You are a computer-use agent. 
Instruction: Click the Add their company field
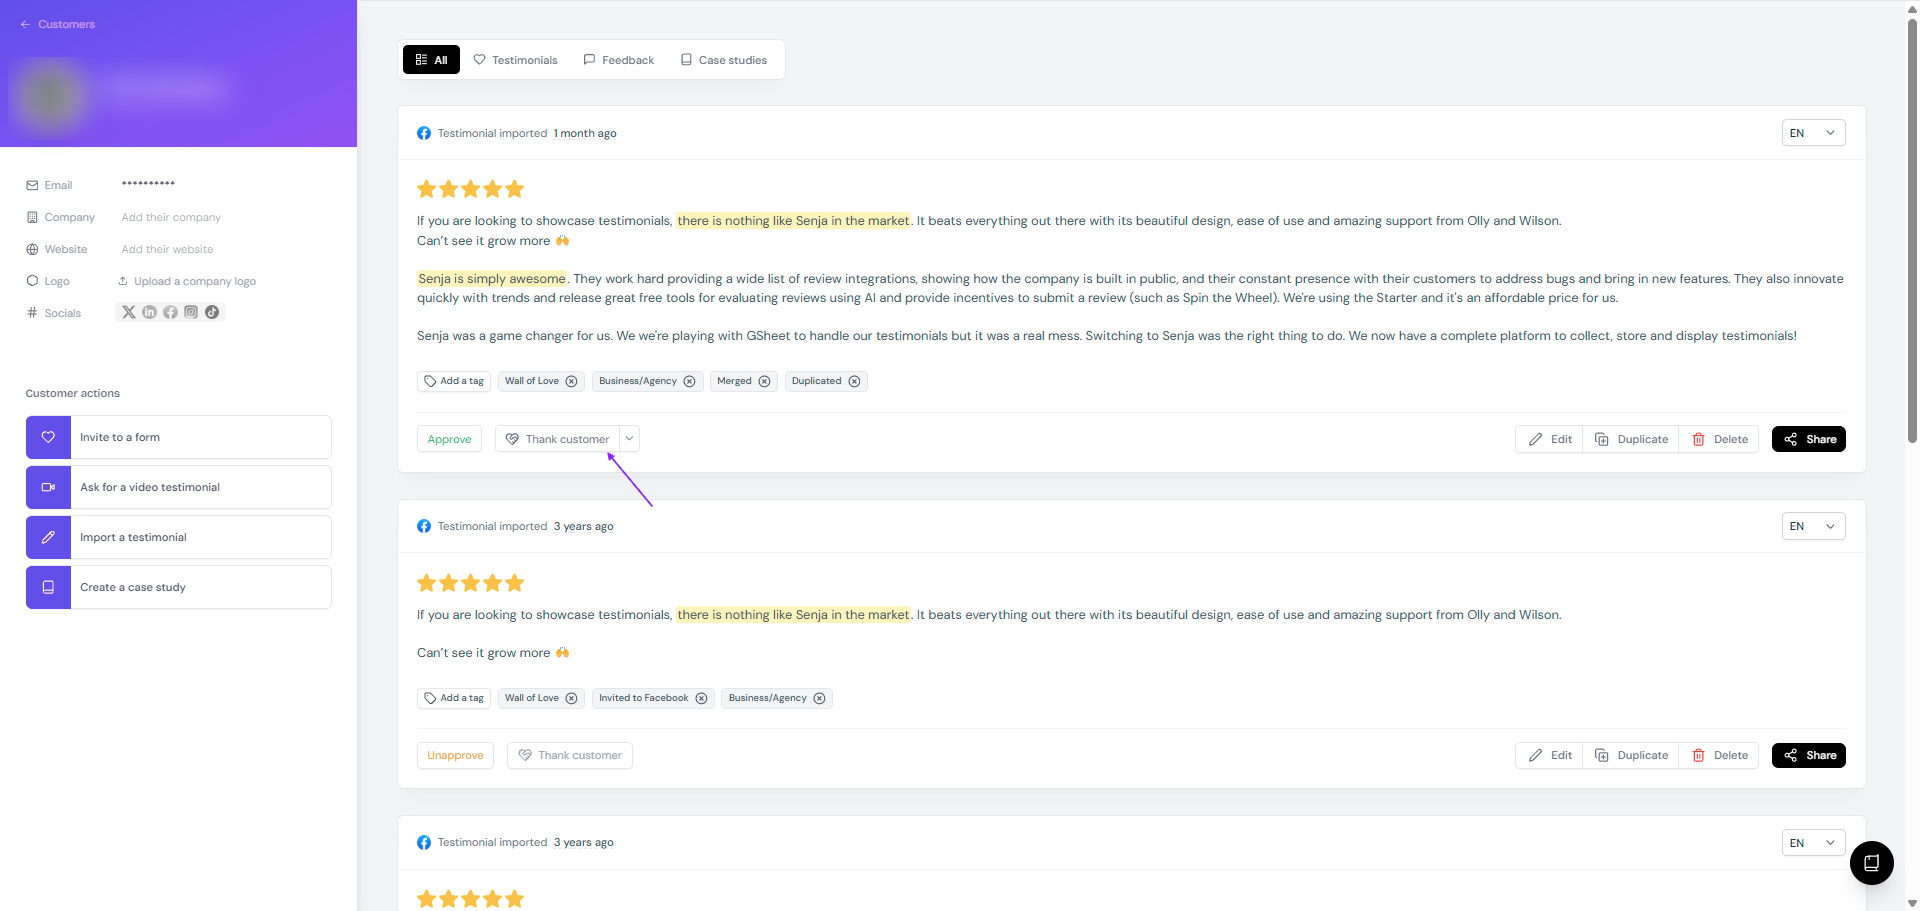click(x=171, y=217)
